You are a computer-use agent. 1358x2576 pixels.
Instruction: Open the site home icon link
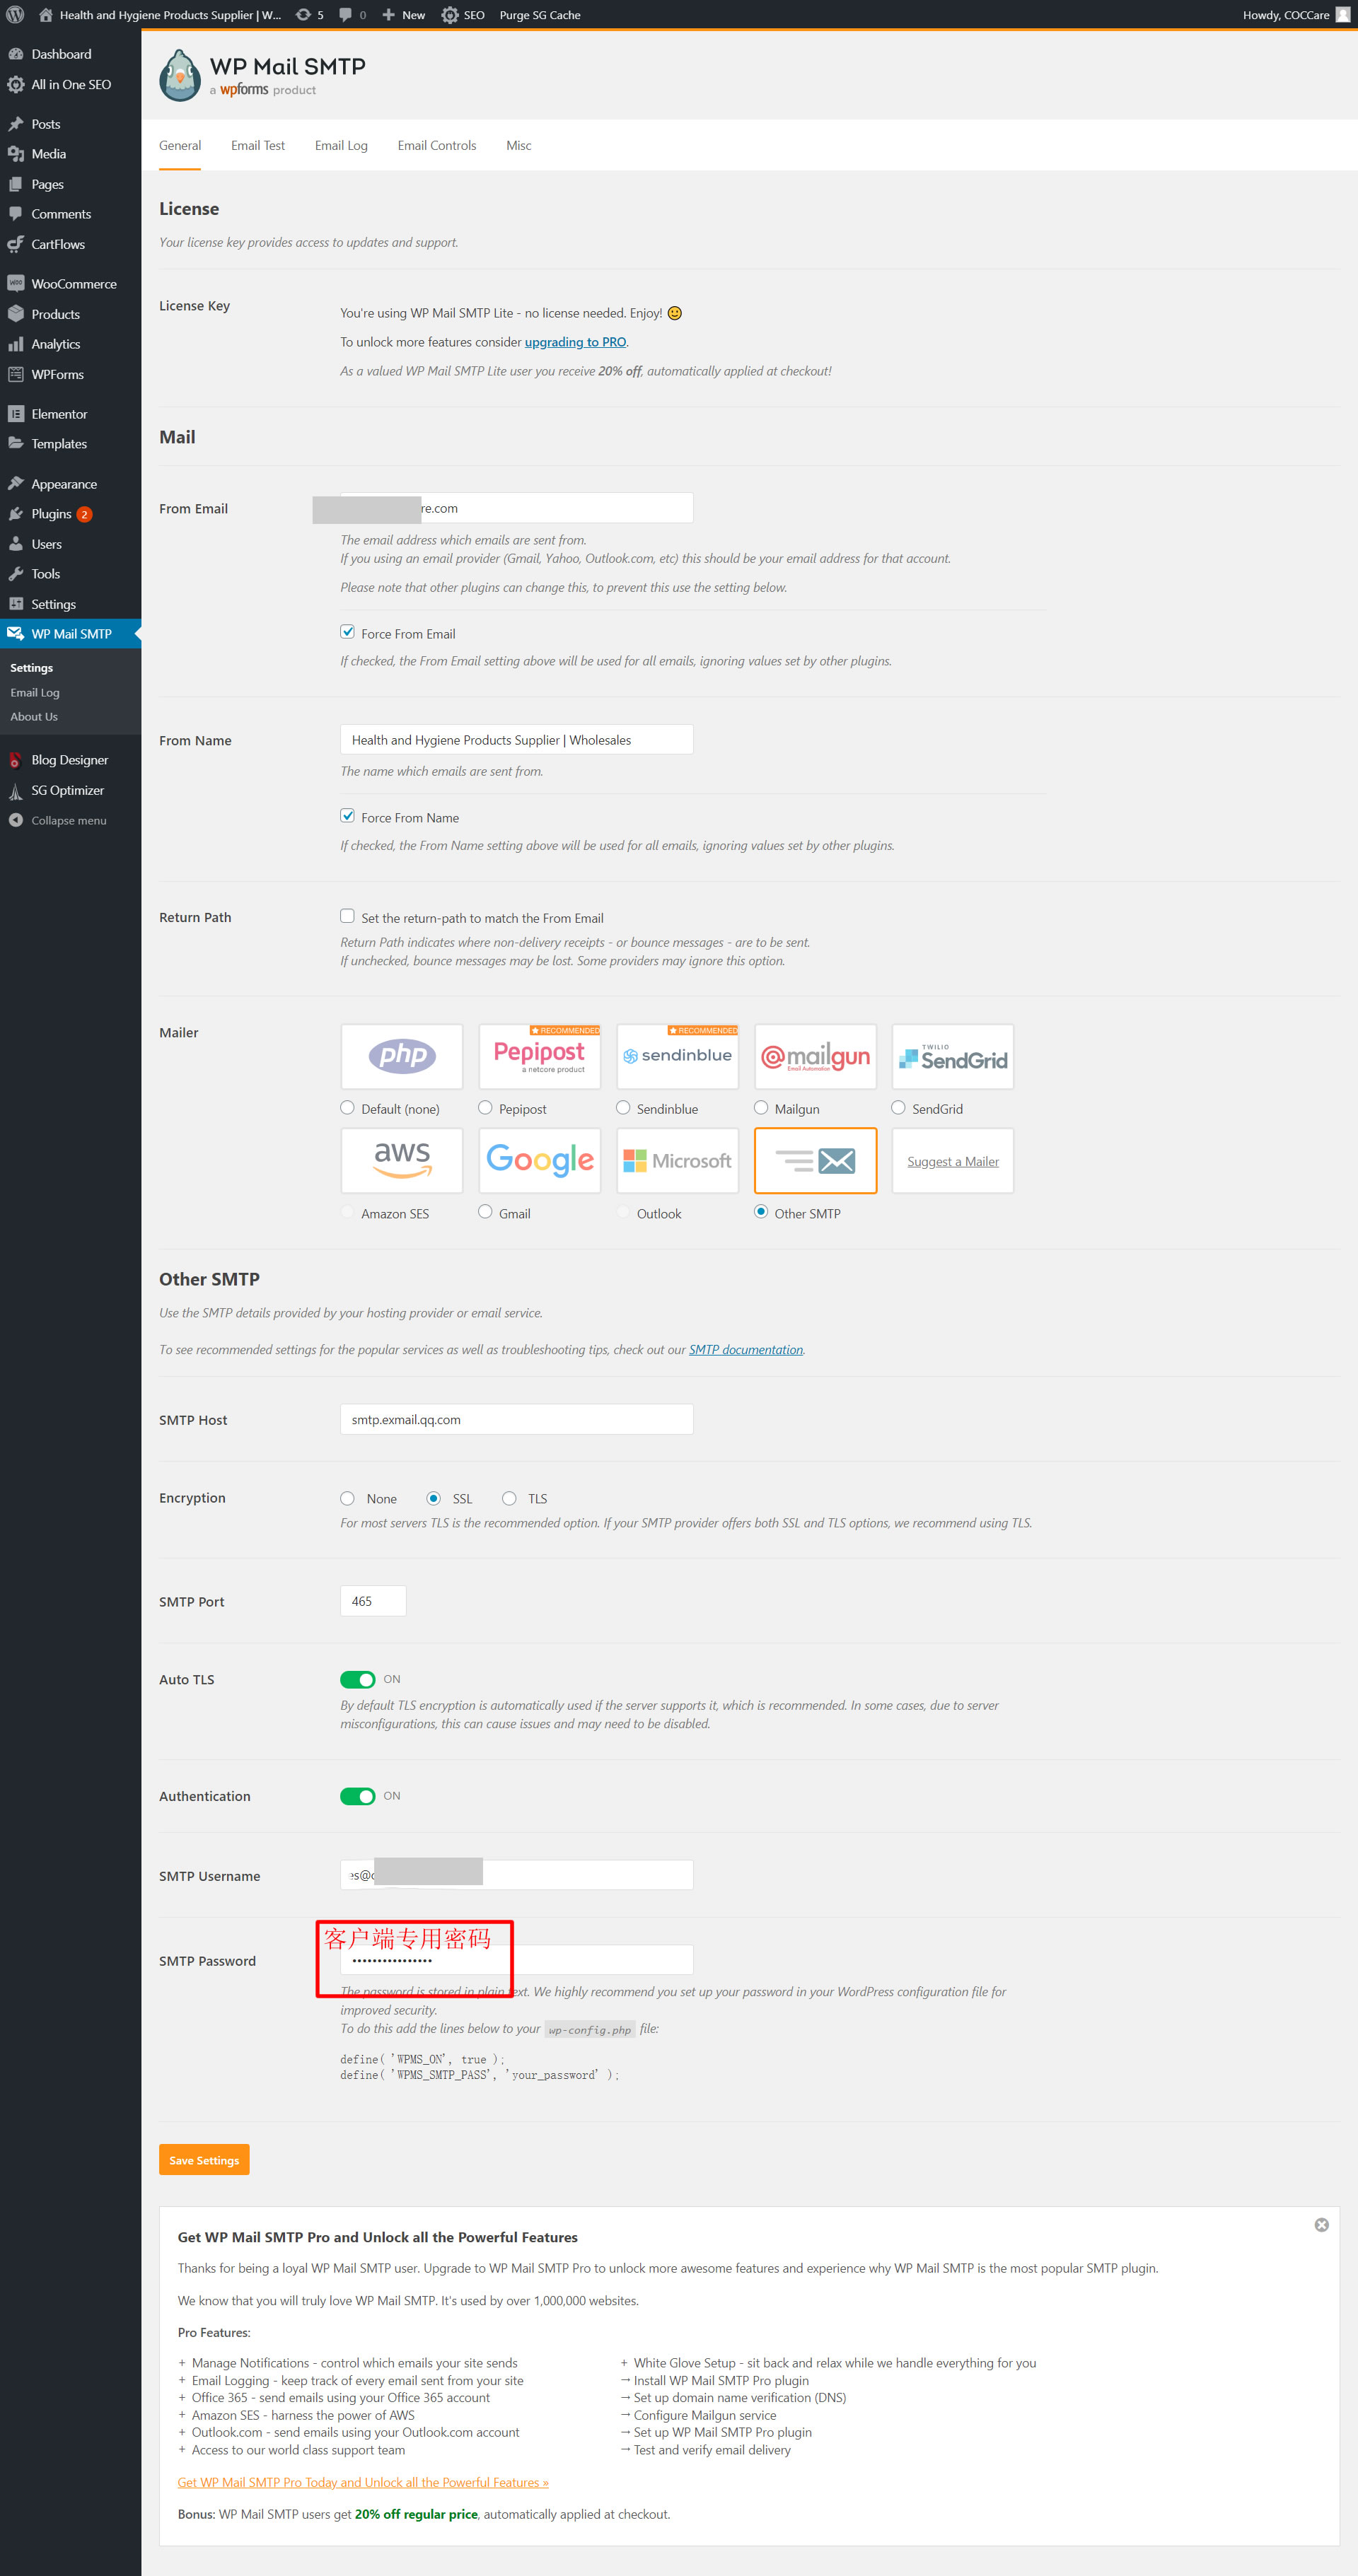click(45, 15)
